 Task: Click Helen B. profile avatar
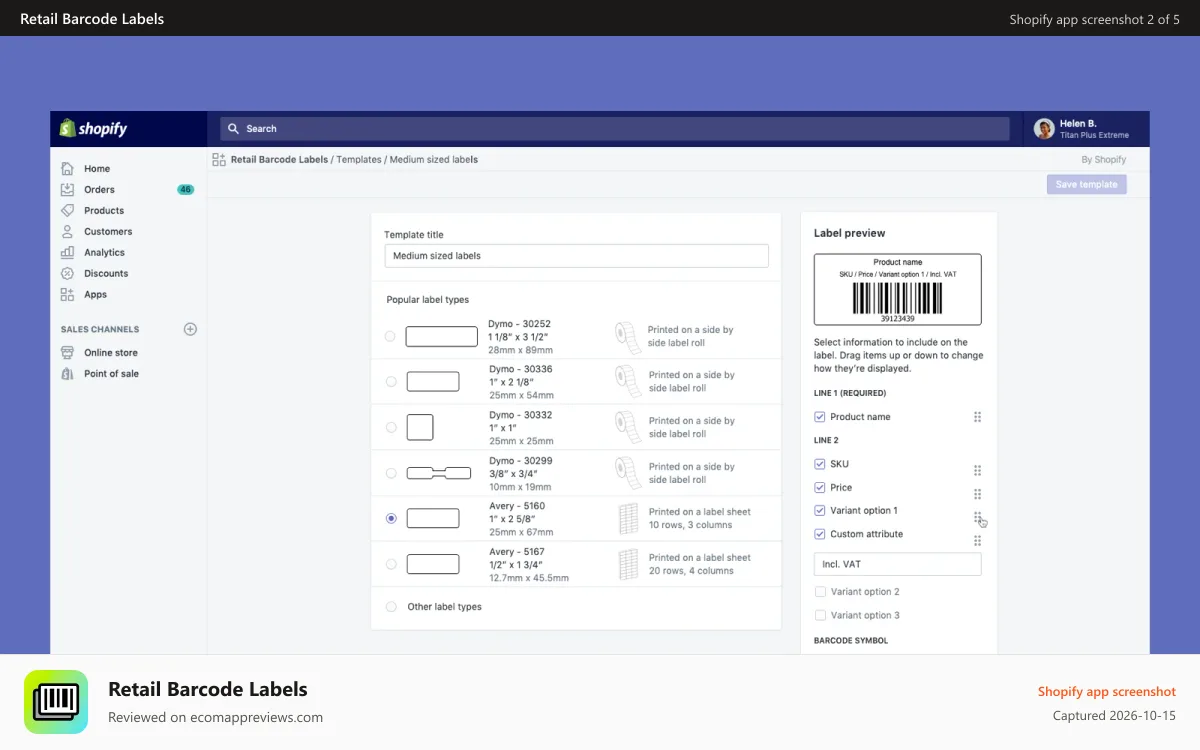tap(1044, 128)
